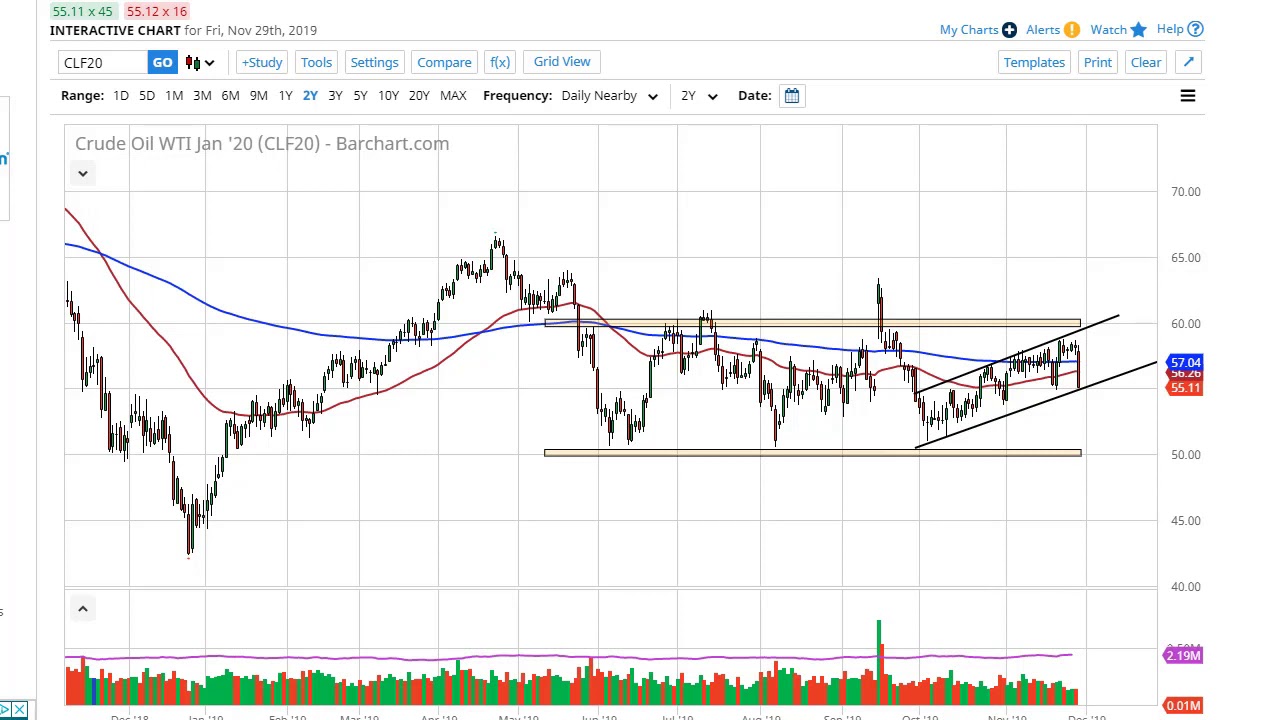Image resolution: width=1280 pixels, height=720 pixels.
Task: Select the 3Y range
Action: 335,96
